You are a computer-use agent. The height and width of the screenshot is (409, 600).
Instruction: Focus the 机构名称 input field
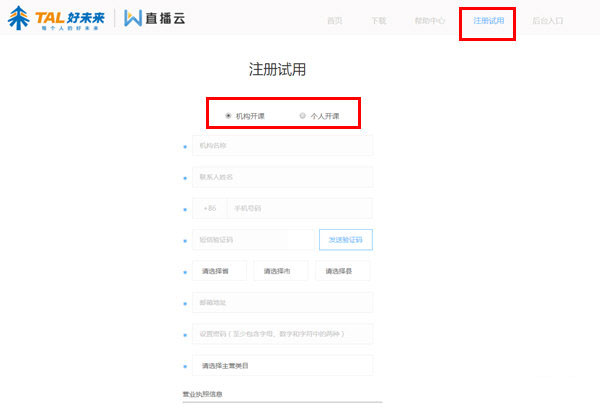282,146
